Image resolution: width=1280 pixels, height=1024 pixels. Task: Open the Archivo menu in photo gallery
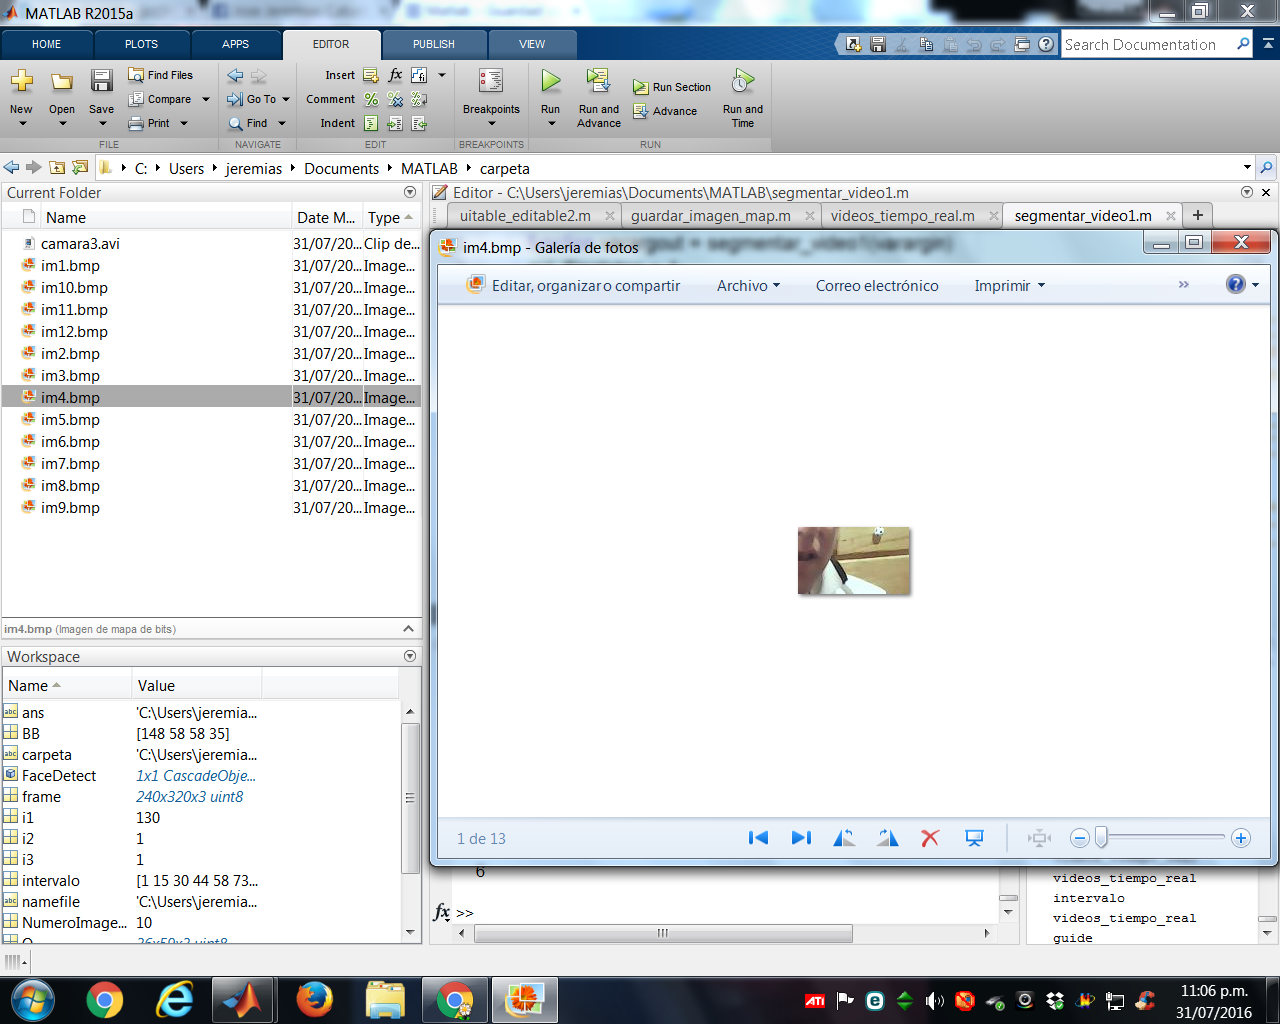(x=748, y=286)
